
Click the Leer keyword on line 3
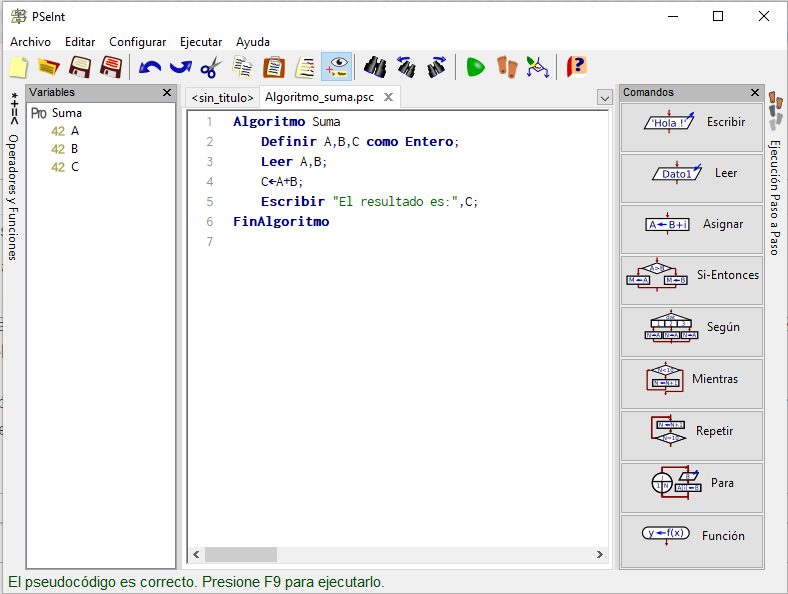pos(276,162)
